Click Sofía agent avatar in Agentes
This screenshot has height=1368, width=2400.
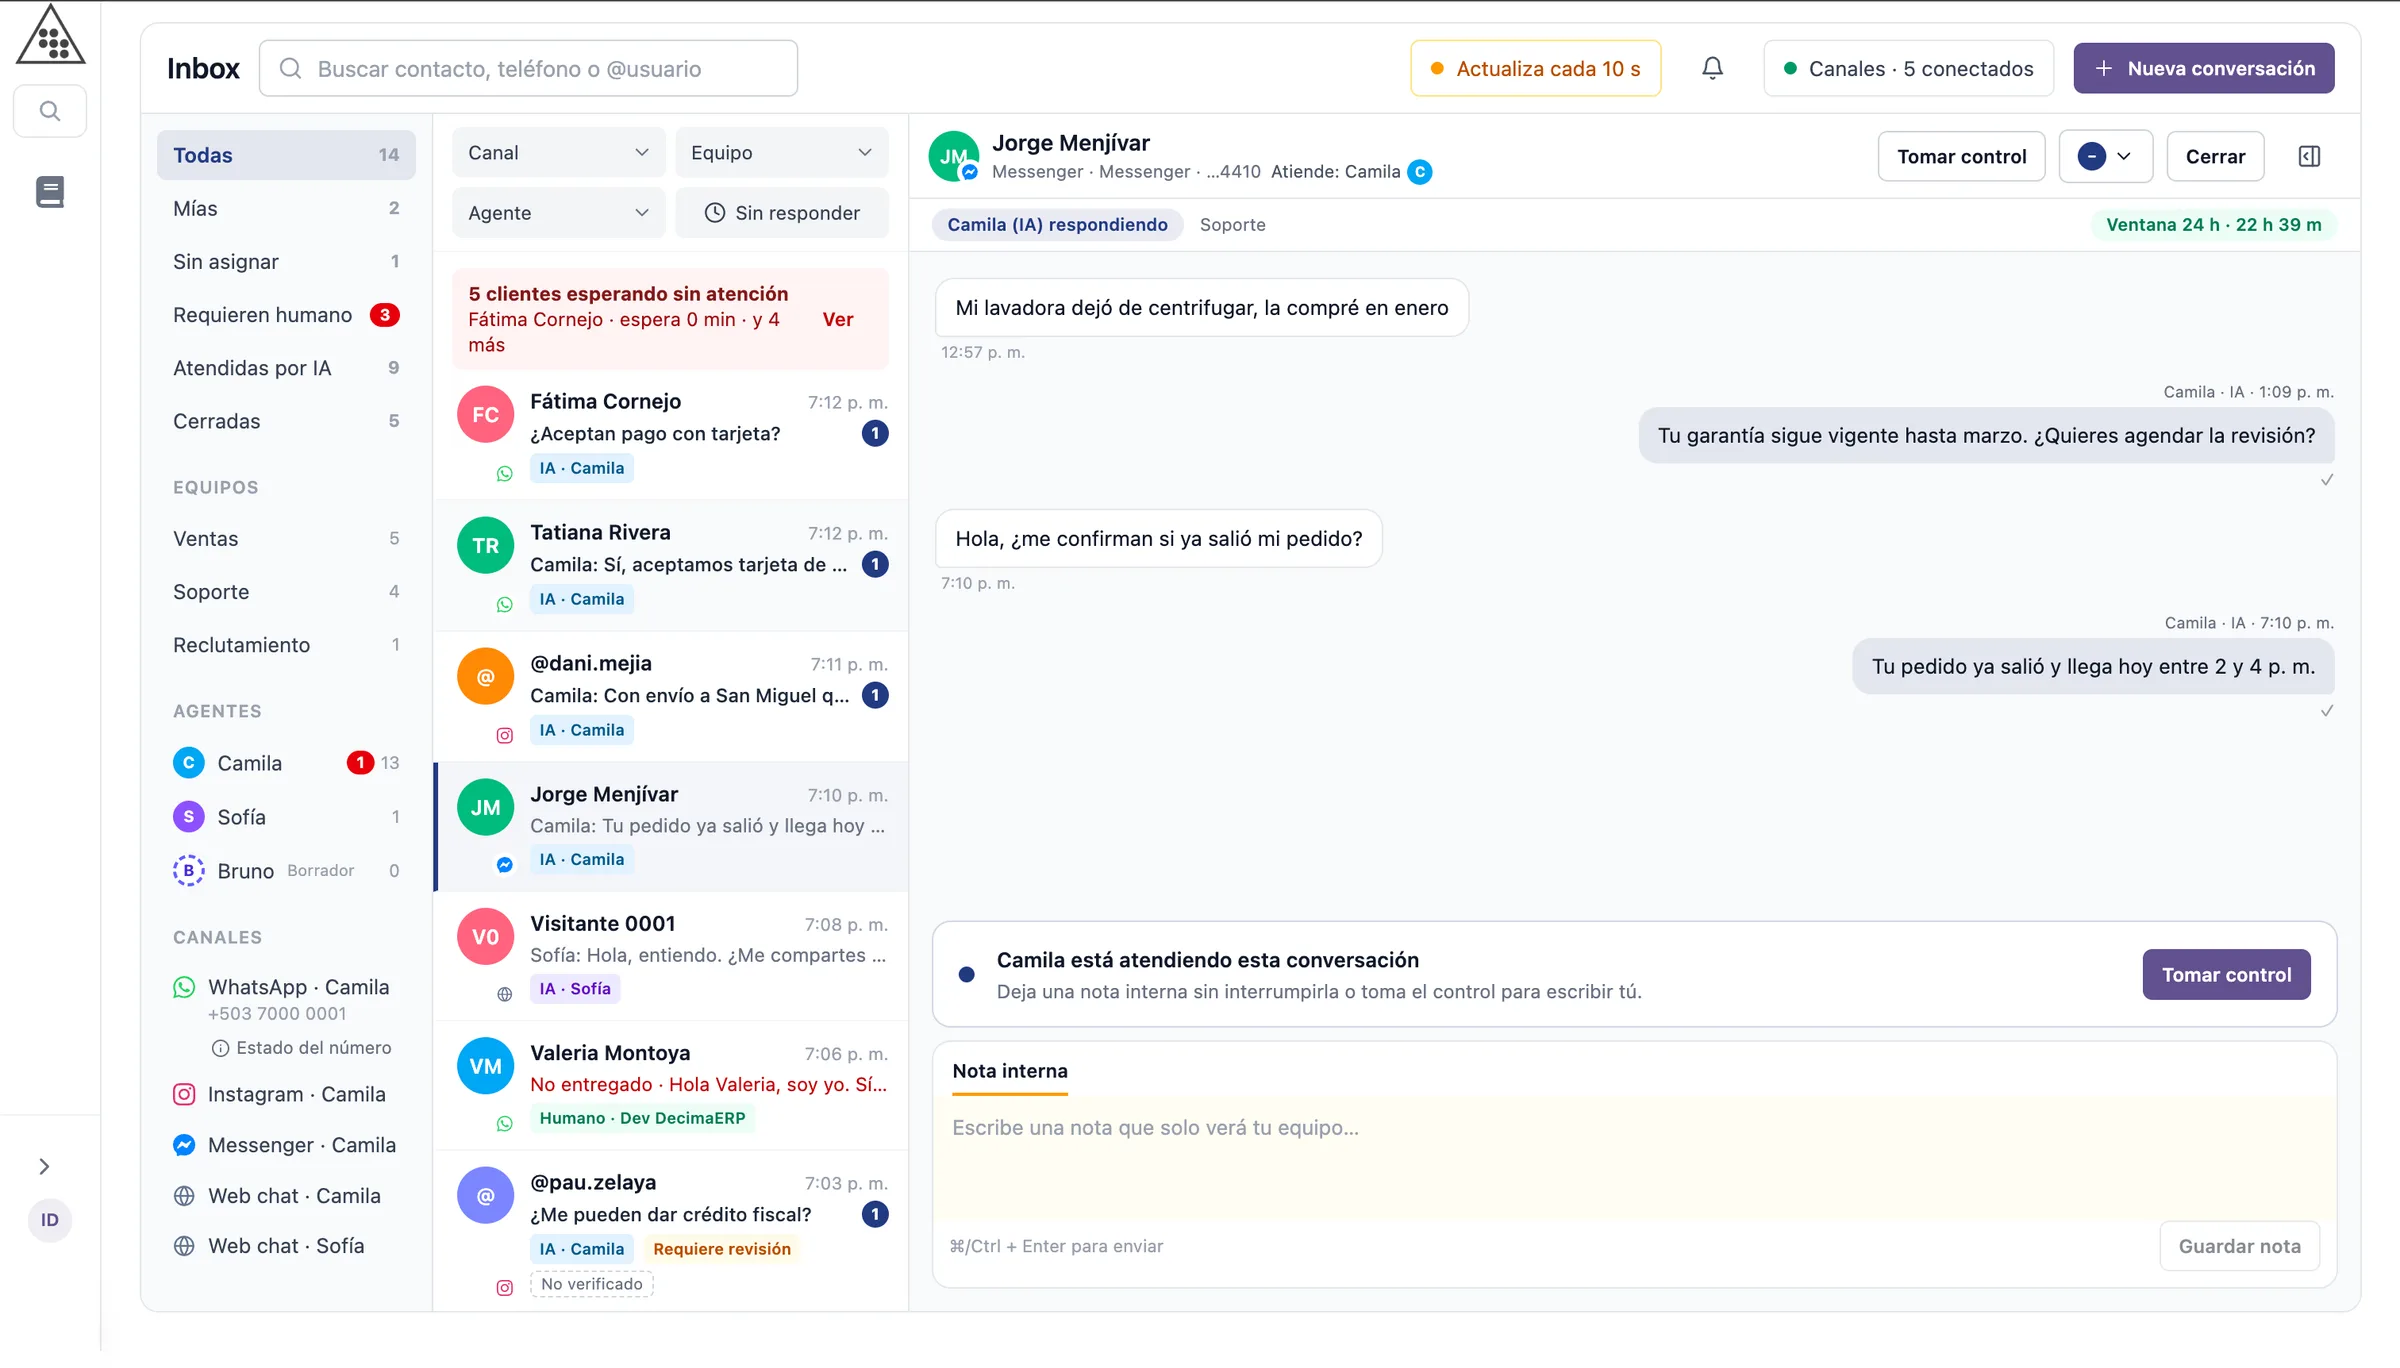188,817
